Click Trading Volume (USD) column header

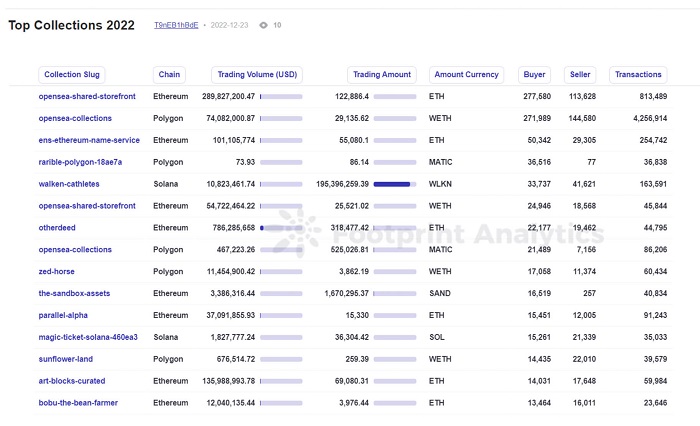(257, 75)
